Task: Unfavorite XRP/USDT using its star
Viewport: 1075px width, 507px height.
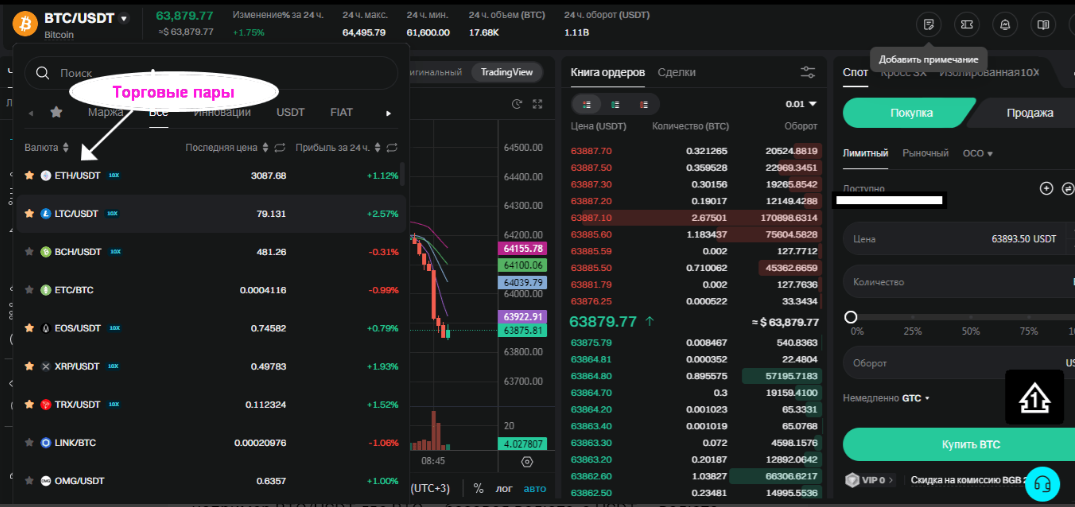Action: pyautogui.click(x=29, y=367)
